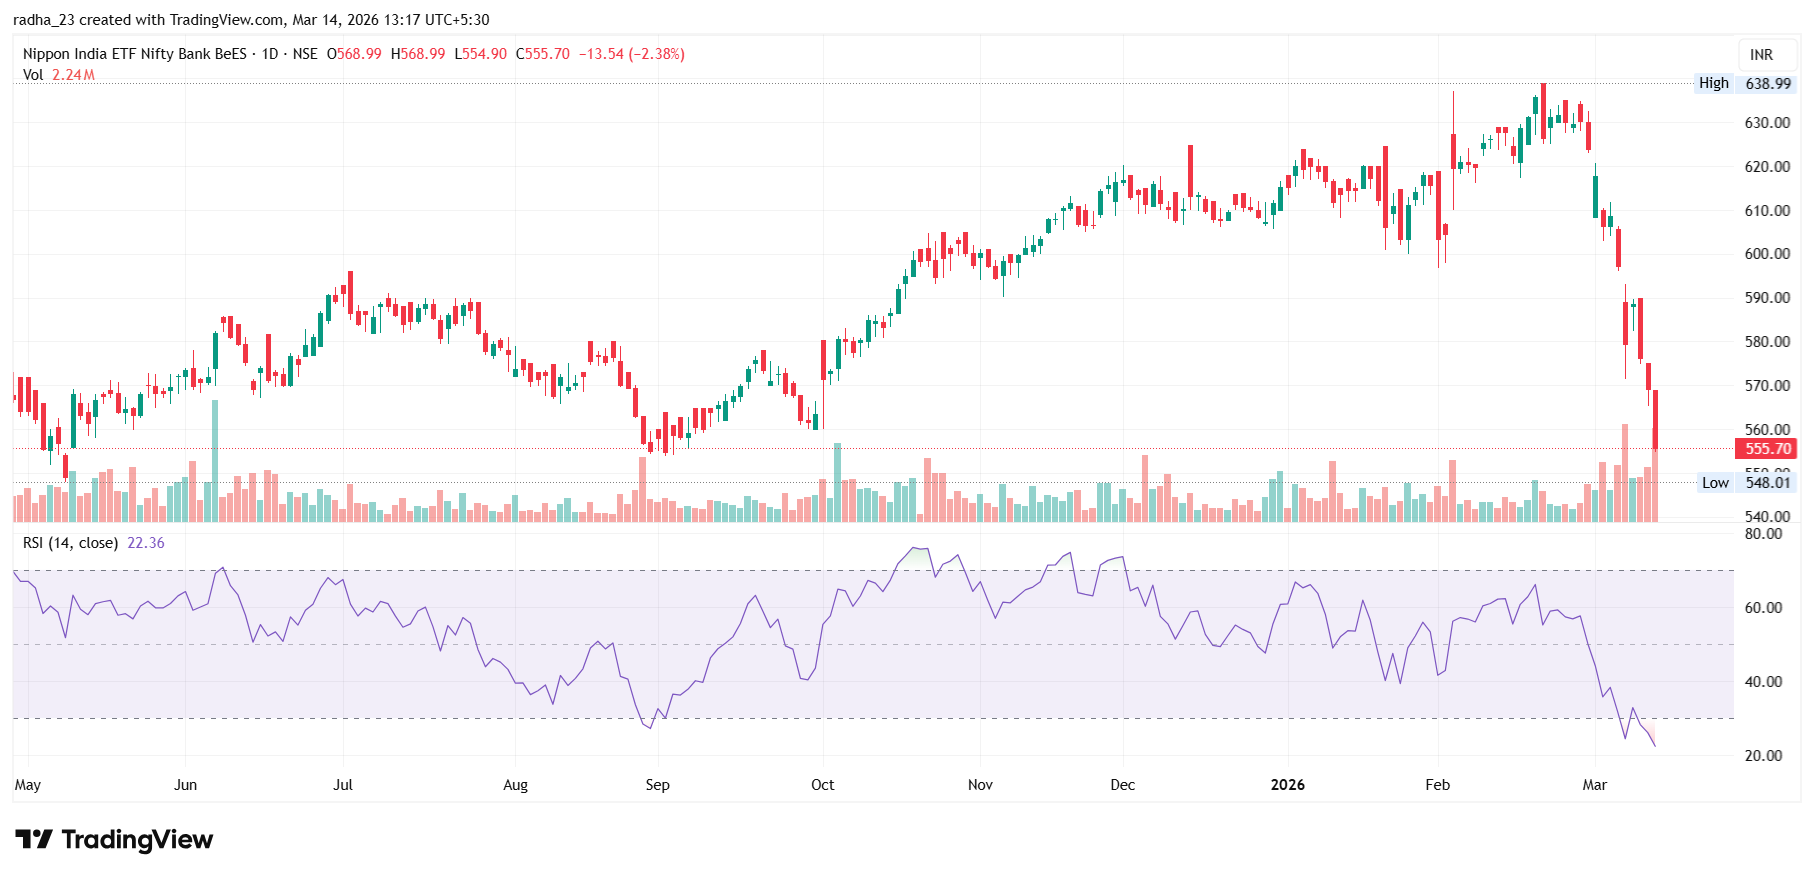The height and width of the screenshot is (877, 1814).
Task: Click the INR currency label
Action: [1762, 55]
